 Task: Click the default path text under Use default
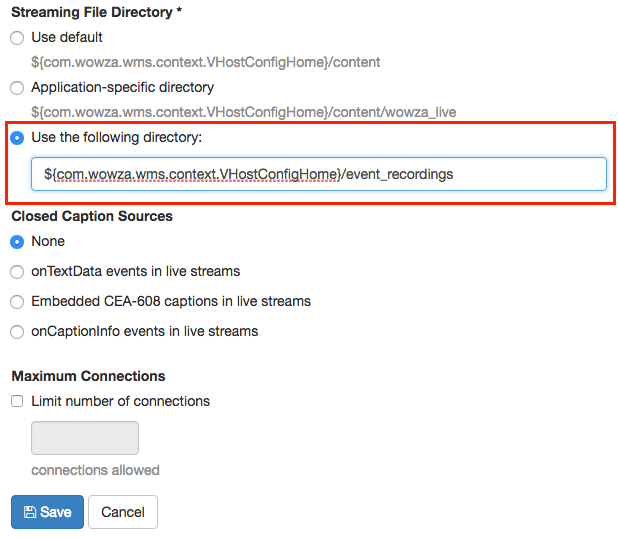[x=205, y=62]
